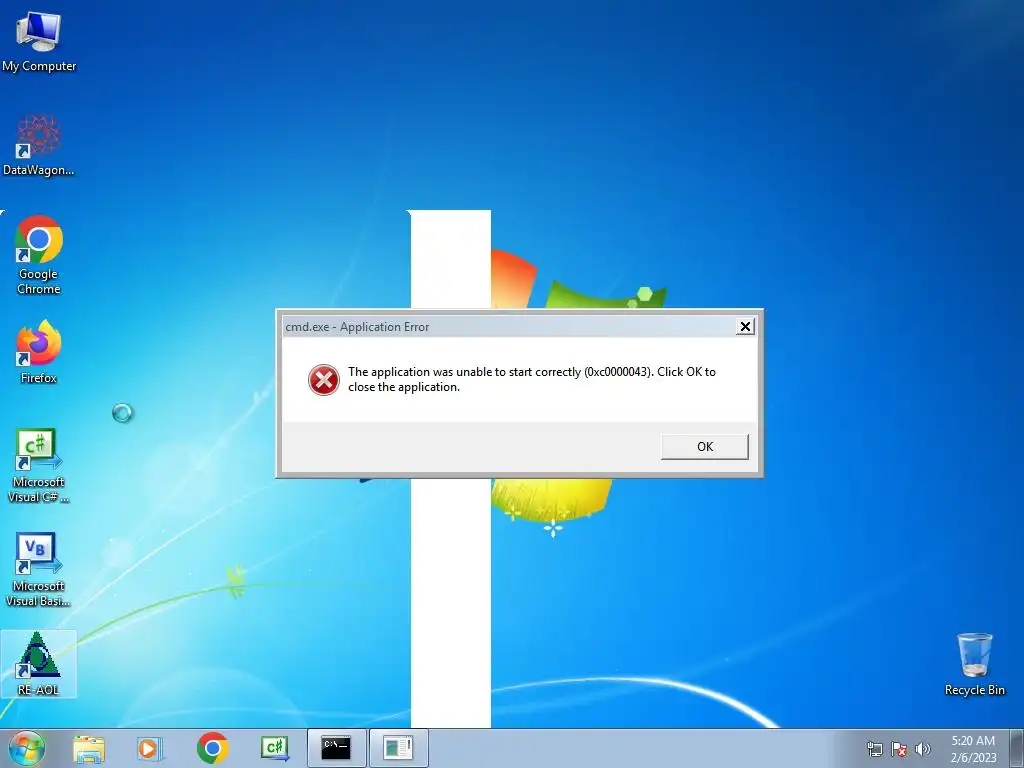Click OK to close the application error
This screenshot has width=1024, height=768.
[x=705, y=447]
